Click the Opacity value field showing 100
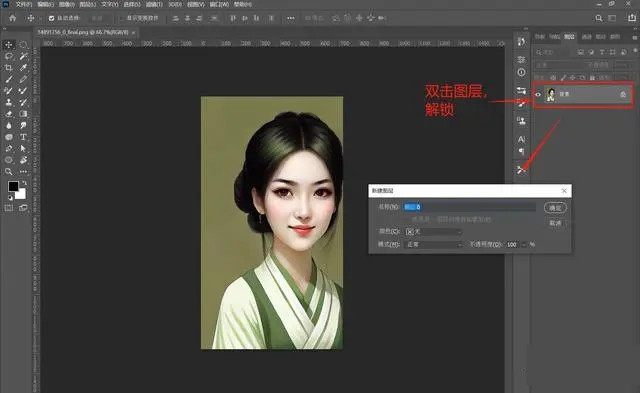The width and height of the screenshot is (640, 393). click(x=513, y=244)
